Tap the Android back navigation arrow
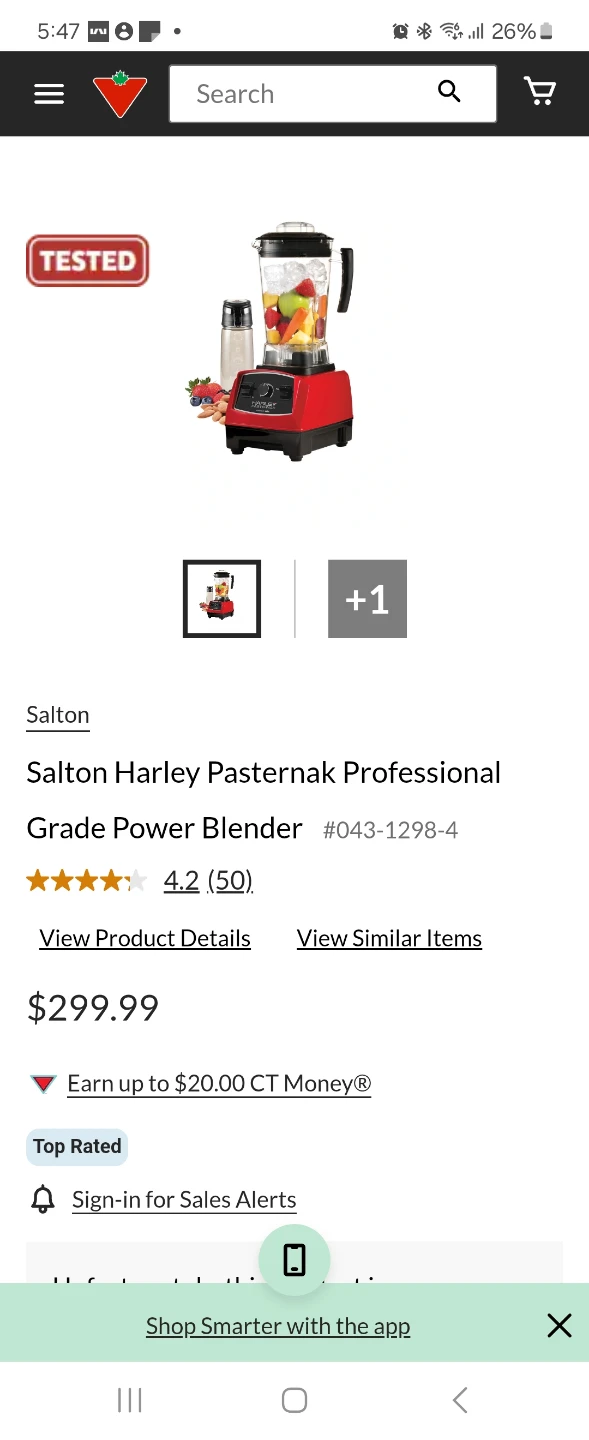The image size is (589, 1440). point(460,1400)
